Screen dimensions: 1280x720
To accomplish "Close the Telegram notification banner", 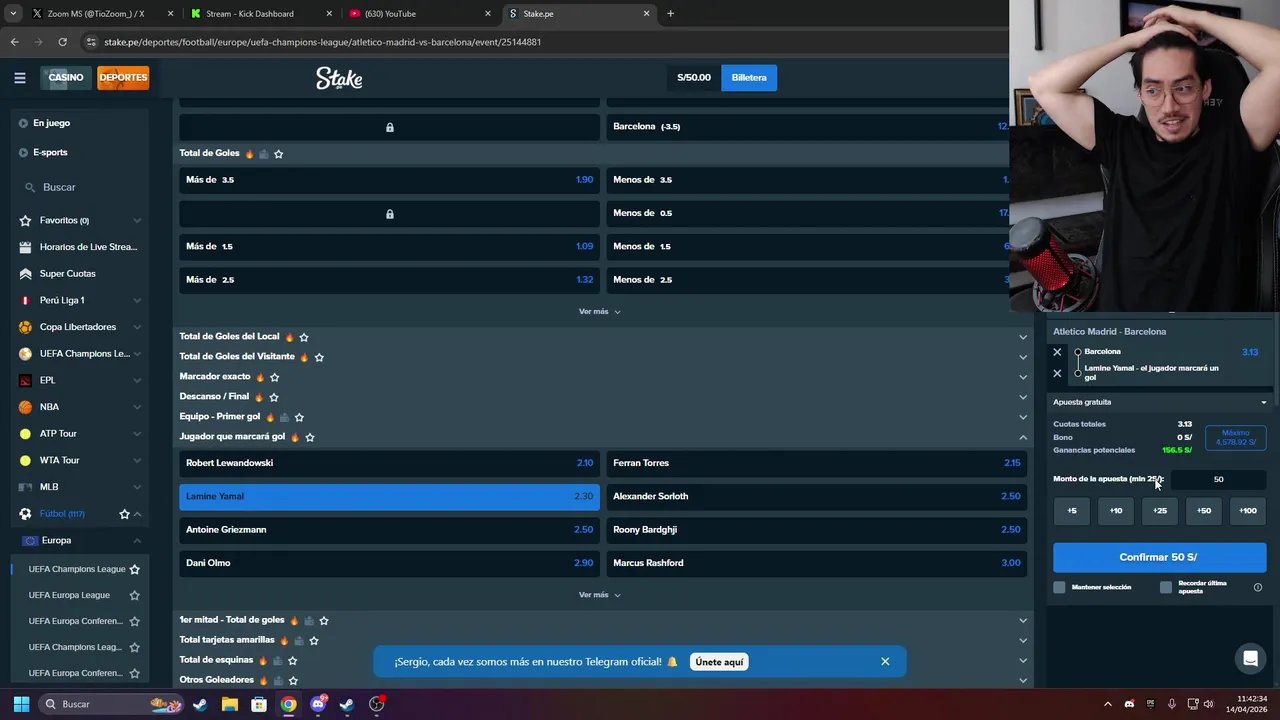I will click(x=885, y=661).
